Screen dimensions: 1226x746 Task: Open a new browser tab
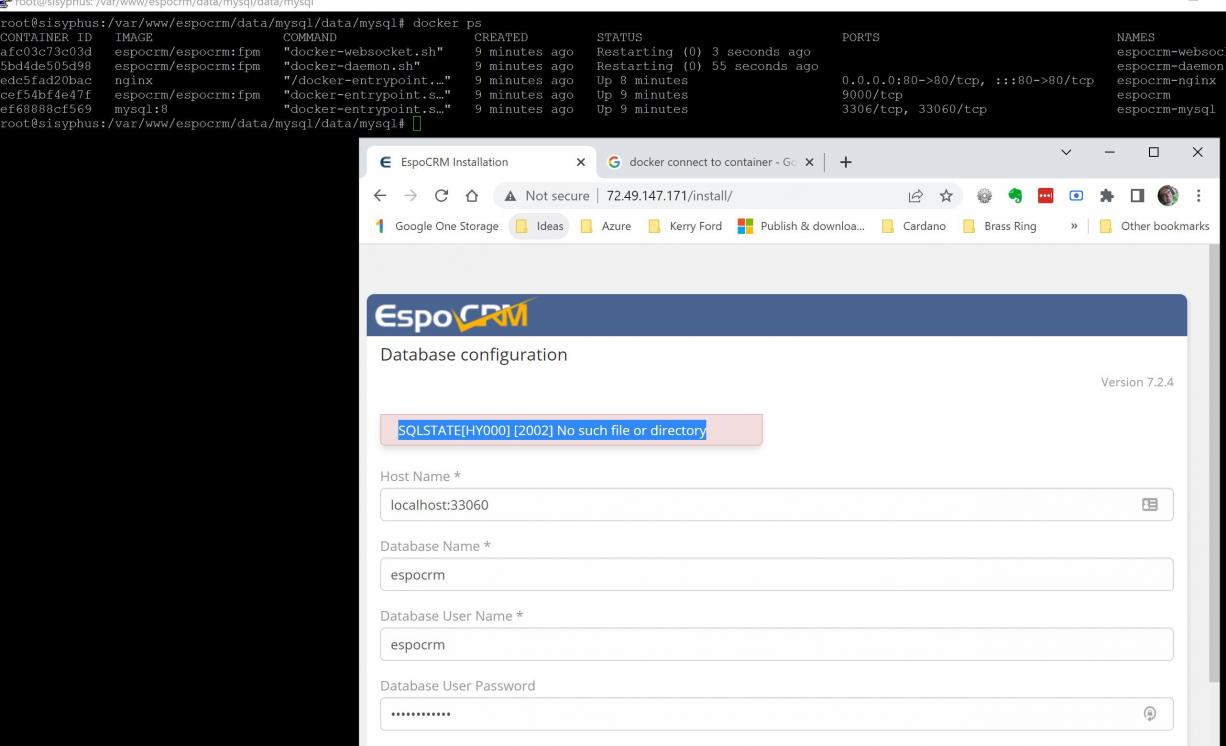click(x=845, y=162)
